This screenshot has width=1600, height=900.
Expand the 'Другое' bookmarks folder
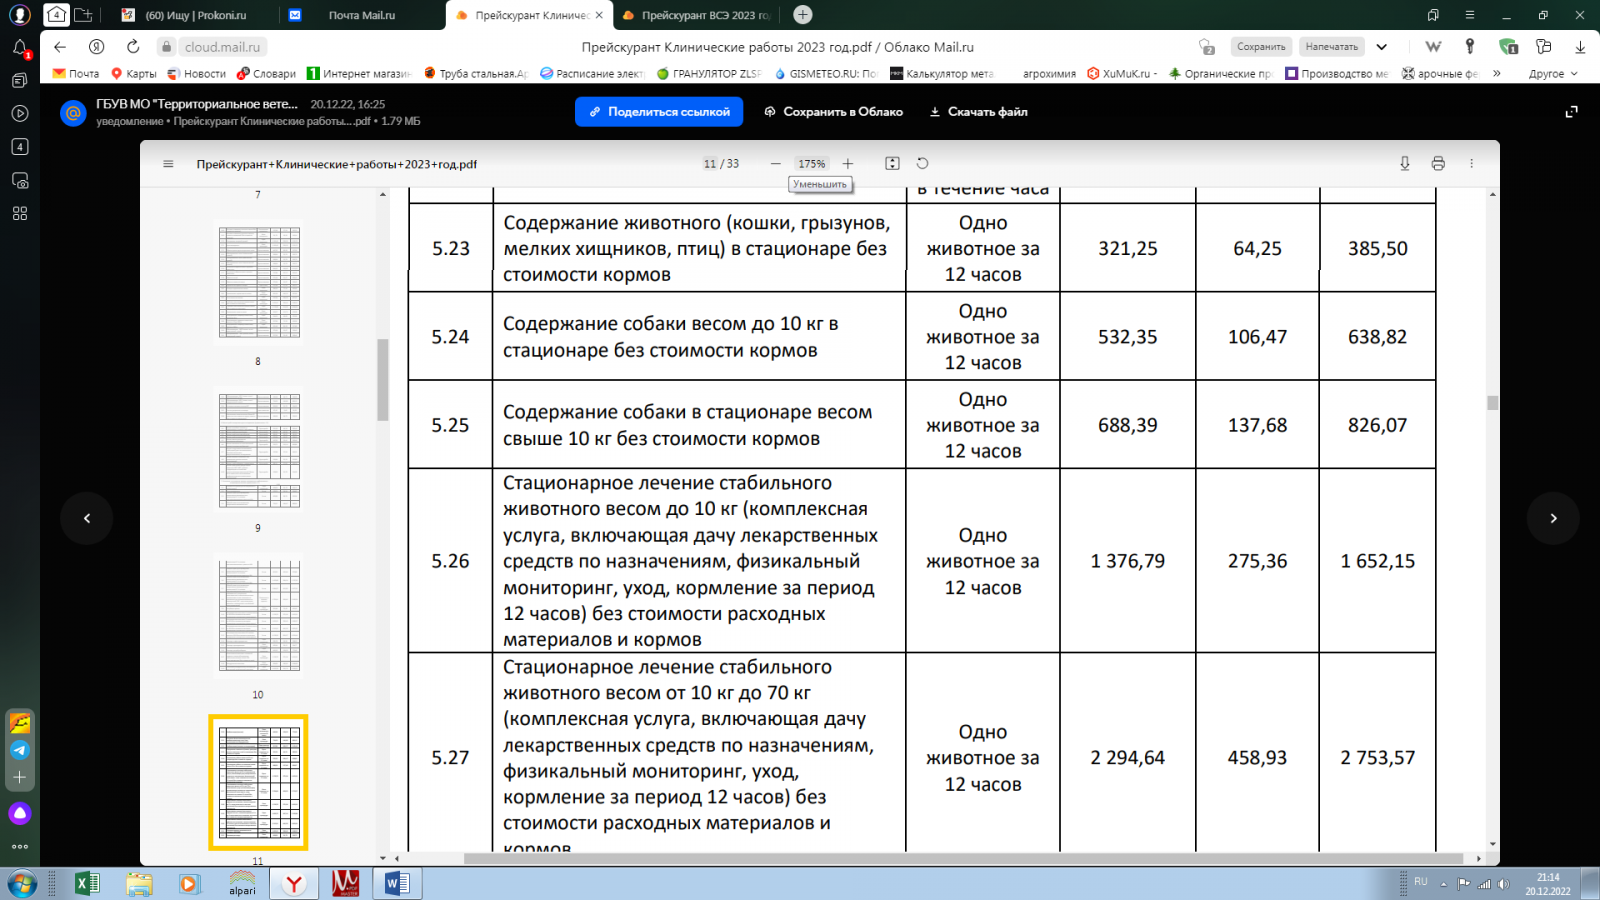(x=1552, y=74)
